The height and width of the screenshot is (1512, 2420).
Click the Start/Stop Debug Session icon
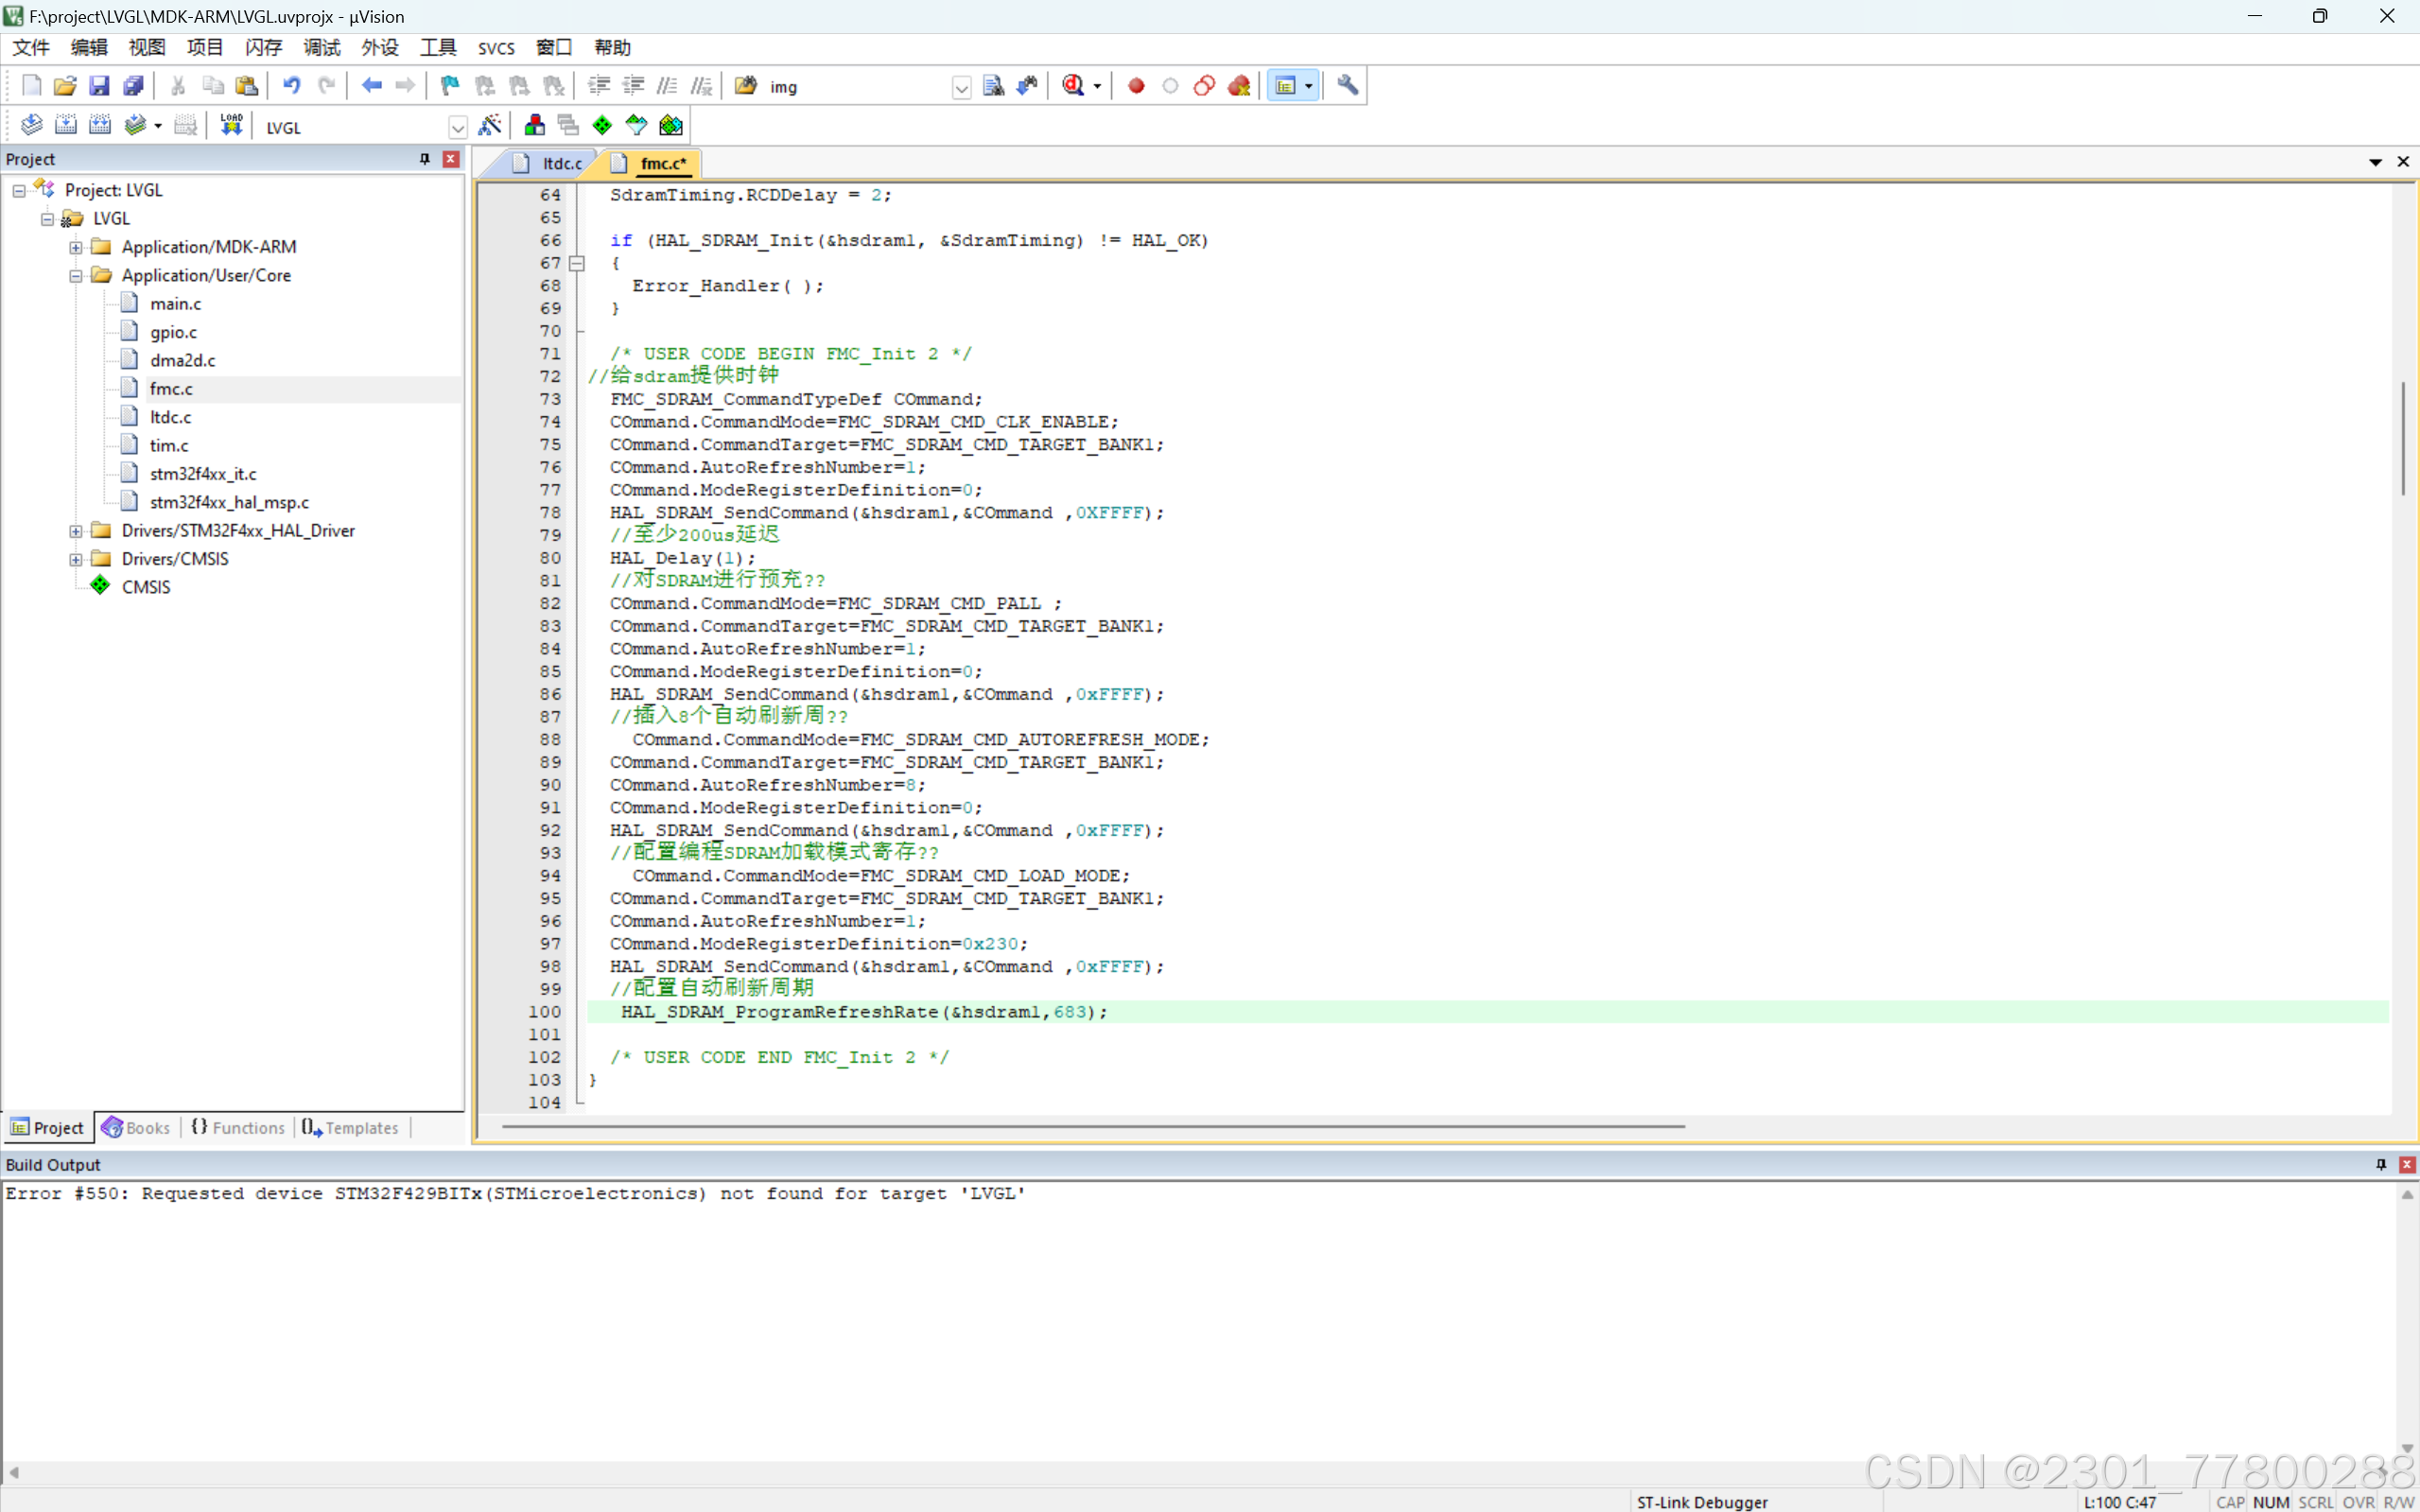[1074, 86]
